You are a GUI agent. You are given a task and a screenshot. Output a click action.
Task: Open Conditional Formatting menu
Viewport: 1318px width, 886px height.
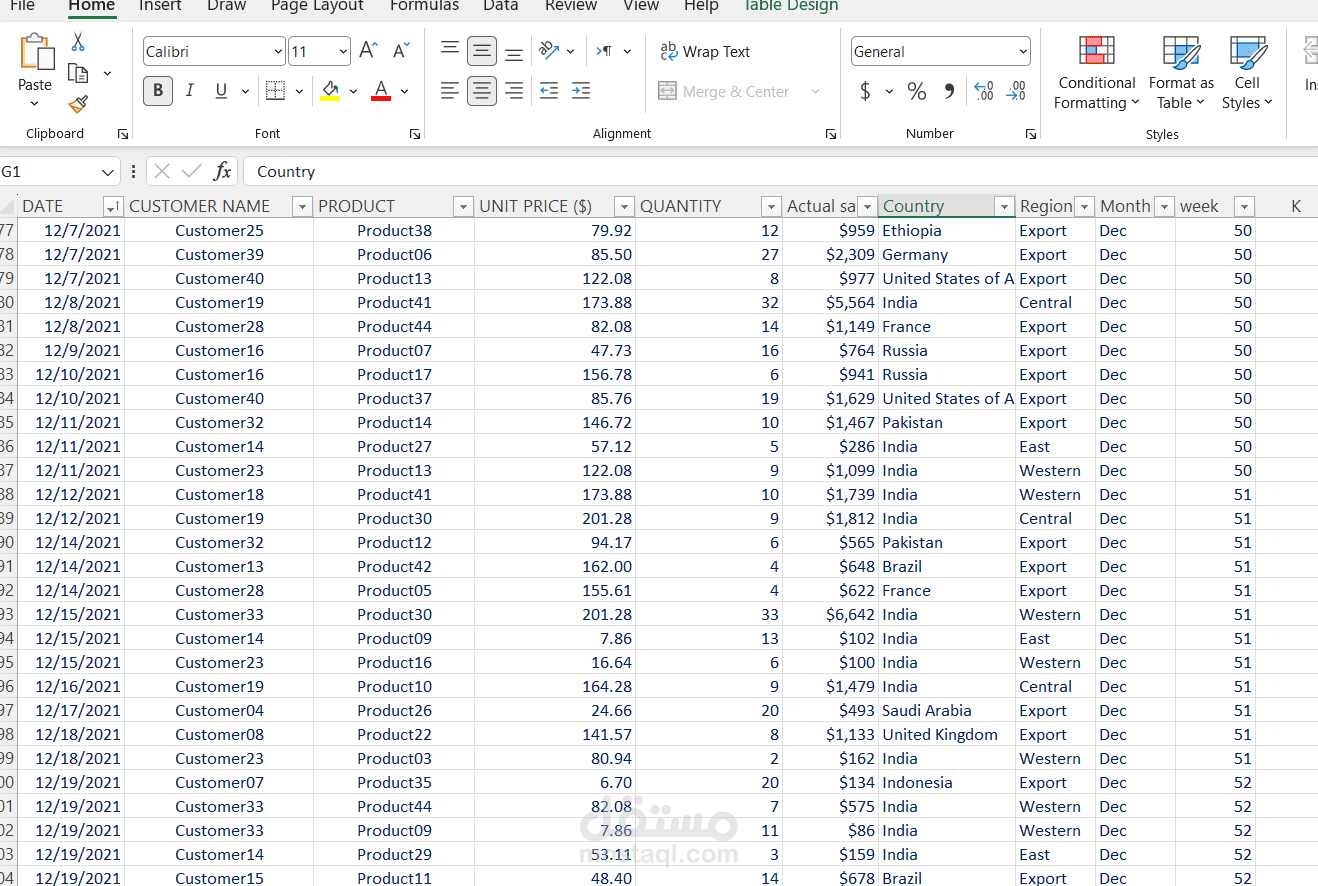click(x=1097, y=73)
